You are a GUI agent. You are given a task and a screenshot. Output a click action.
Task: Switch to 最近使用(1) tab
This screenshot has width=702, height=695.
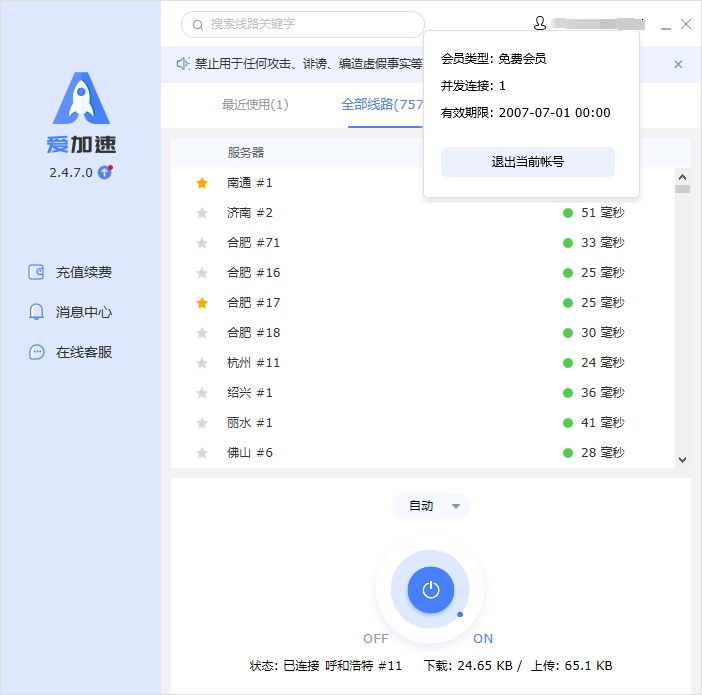coord(255,104)
